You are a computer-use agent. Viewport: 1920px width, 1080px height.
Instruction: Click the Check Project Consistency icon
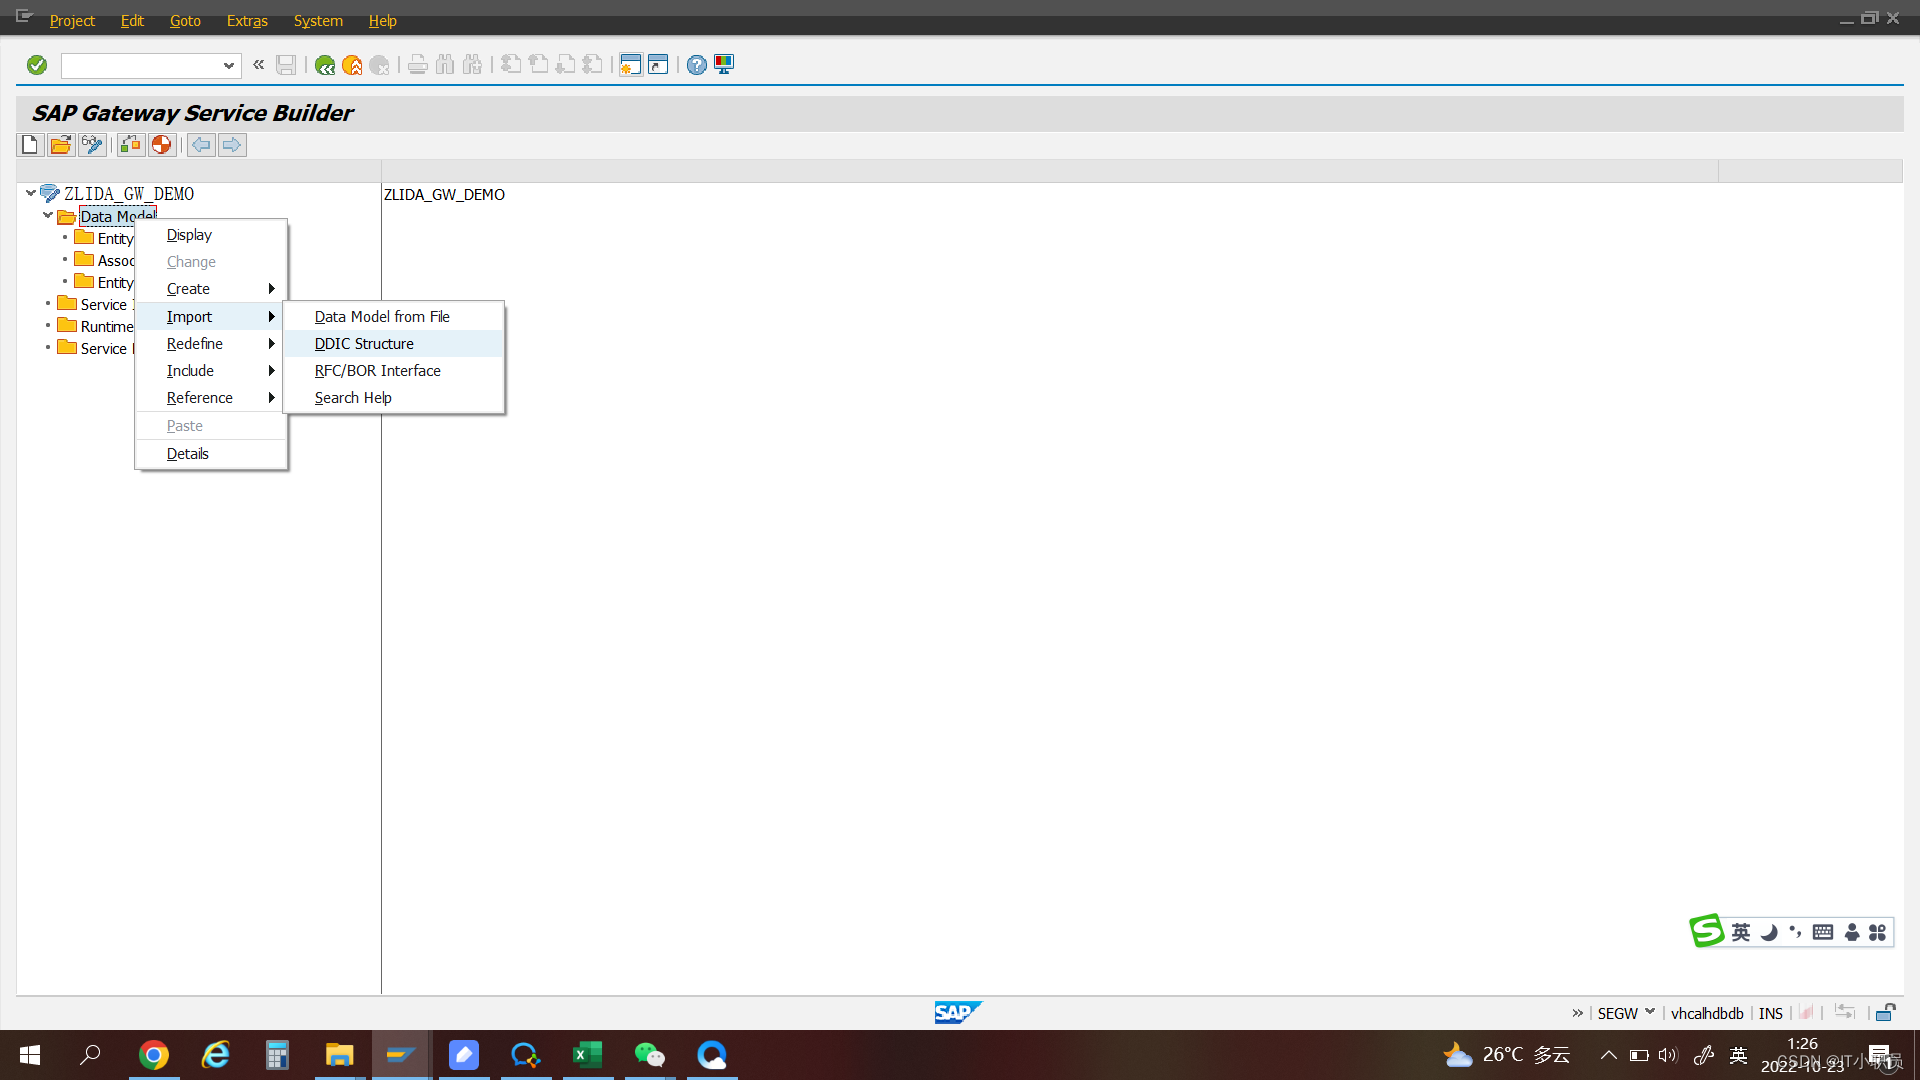[131, 145]
